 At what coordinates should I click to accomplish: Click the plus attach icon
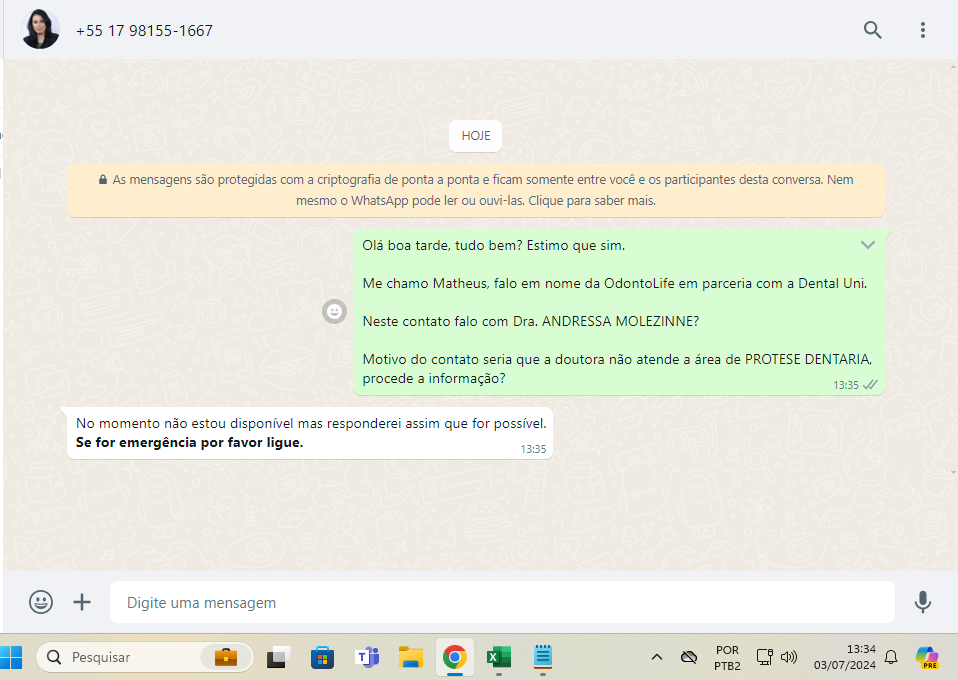82,602
